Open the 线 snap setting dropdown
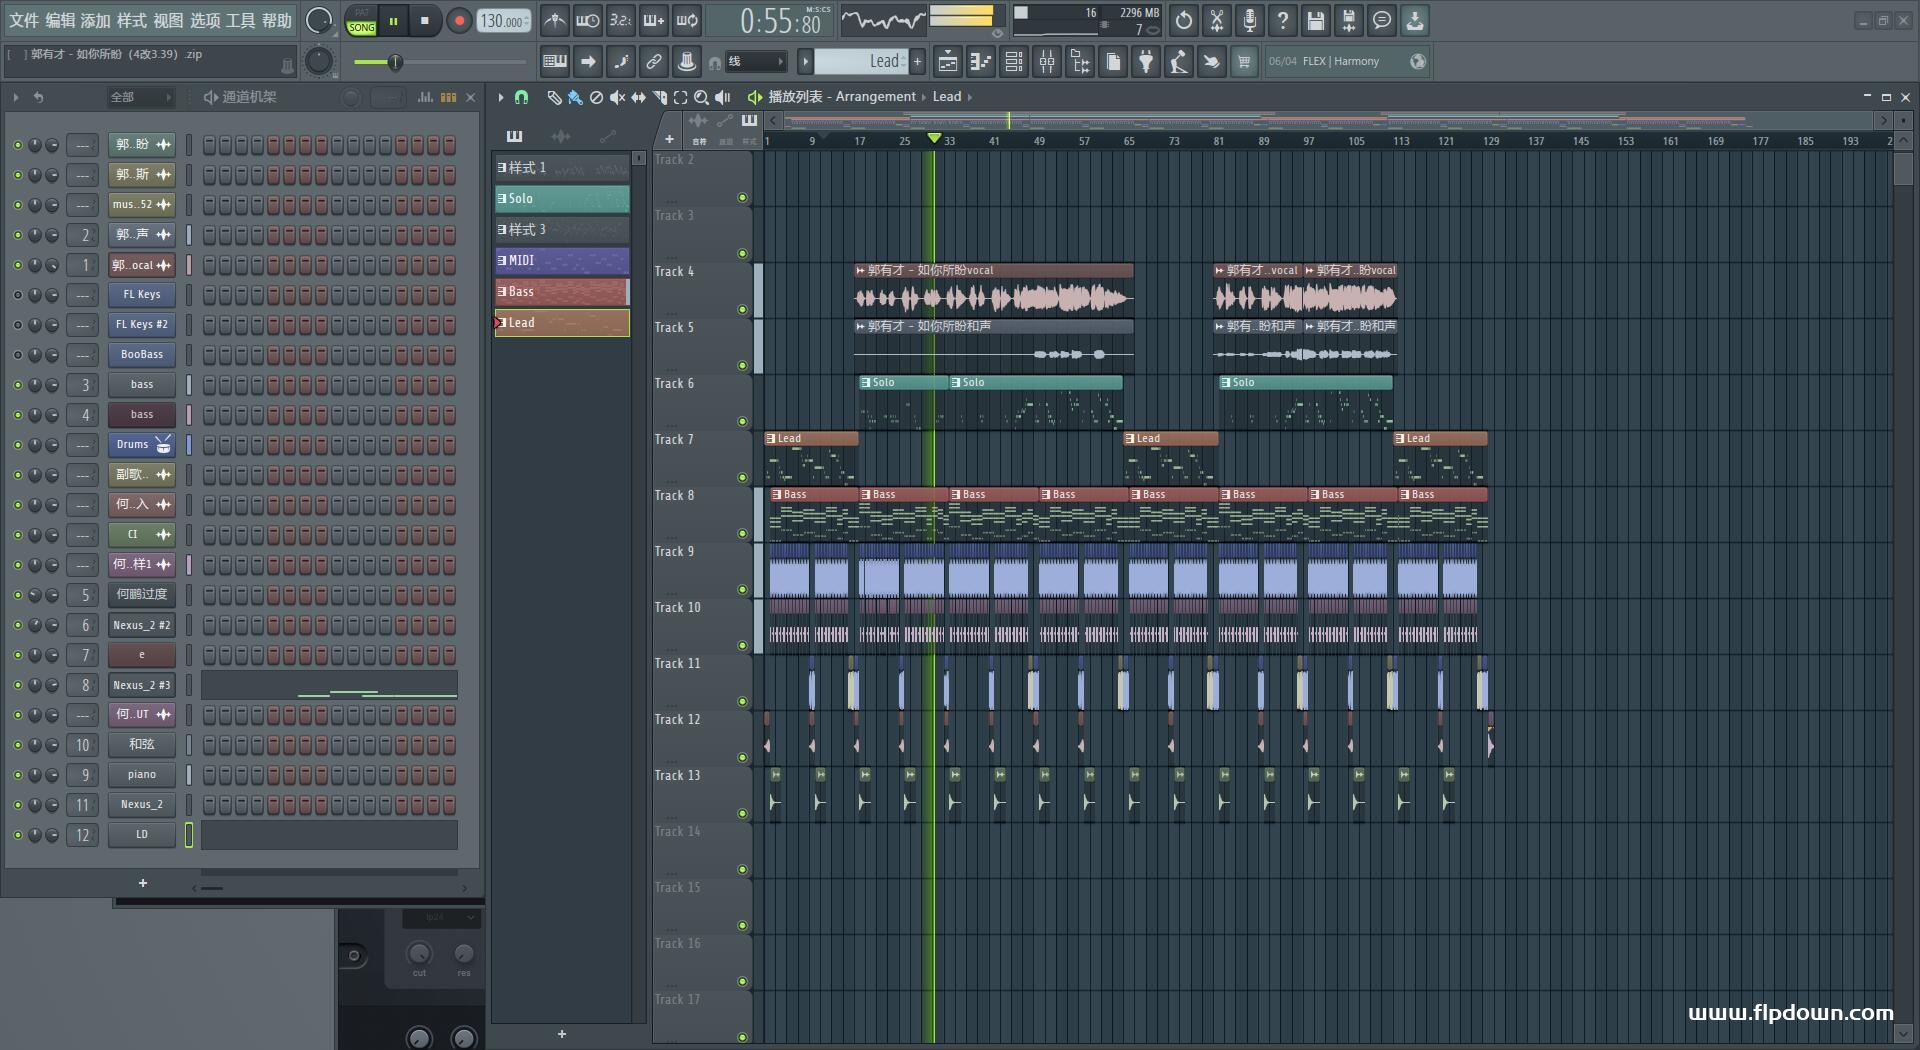The image size is (1920, 1050). point(756,62)
